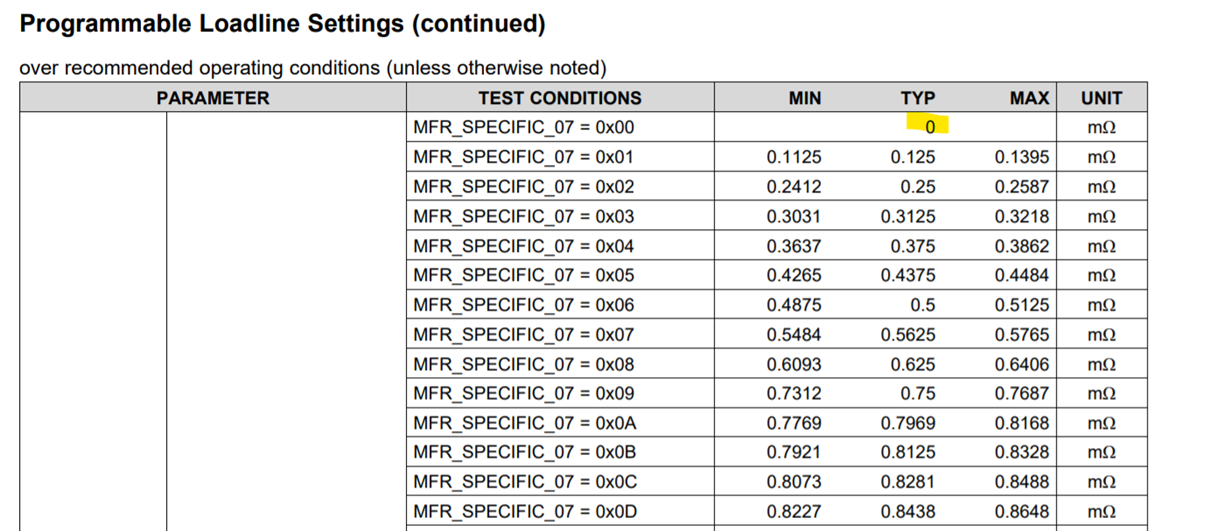
Task: Click the operating conditions note text
Action: pyautogui.click(x=313, y=69)
